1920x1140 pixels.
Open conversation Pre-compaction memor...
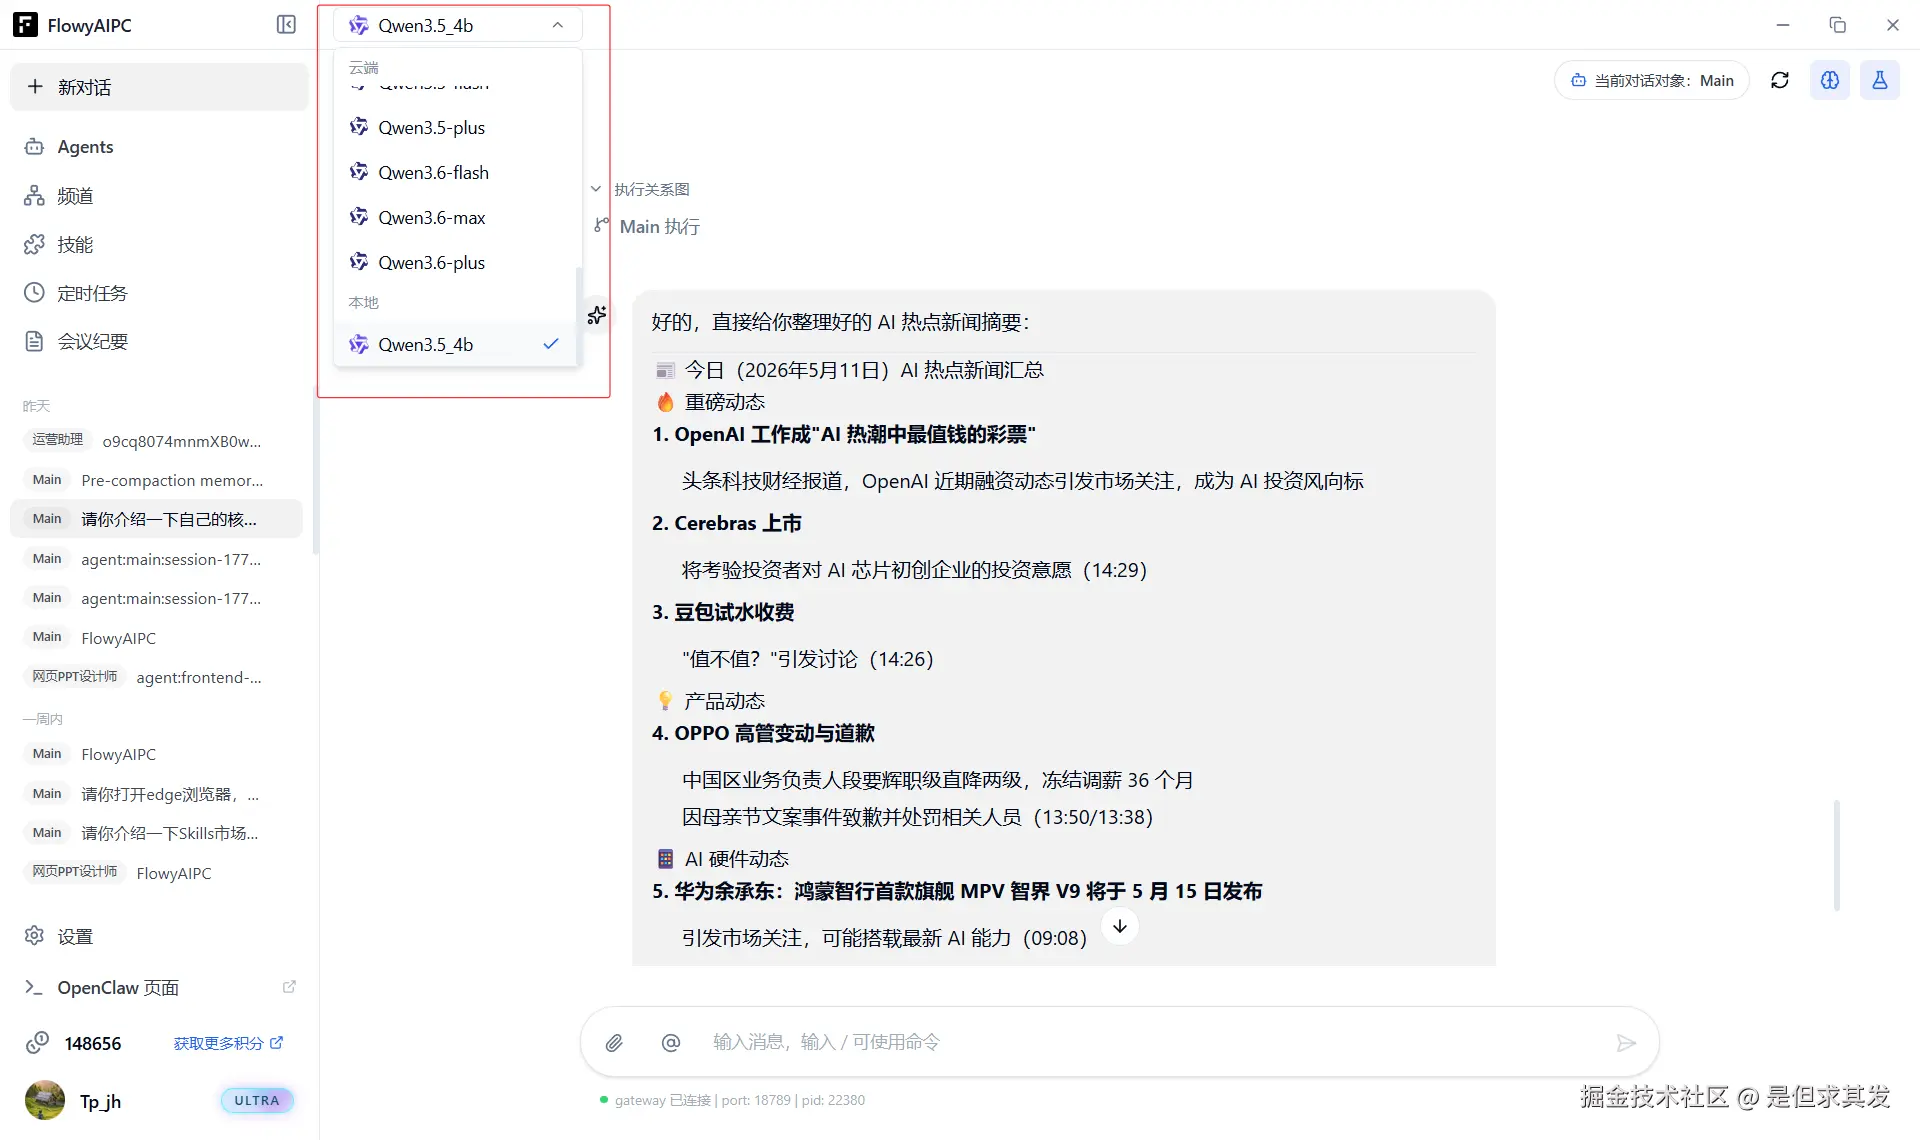click(156, 480)
